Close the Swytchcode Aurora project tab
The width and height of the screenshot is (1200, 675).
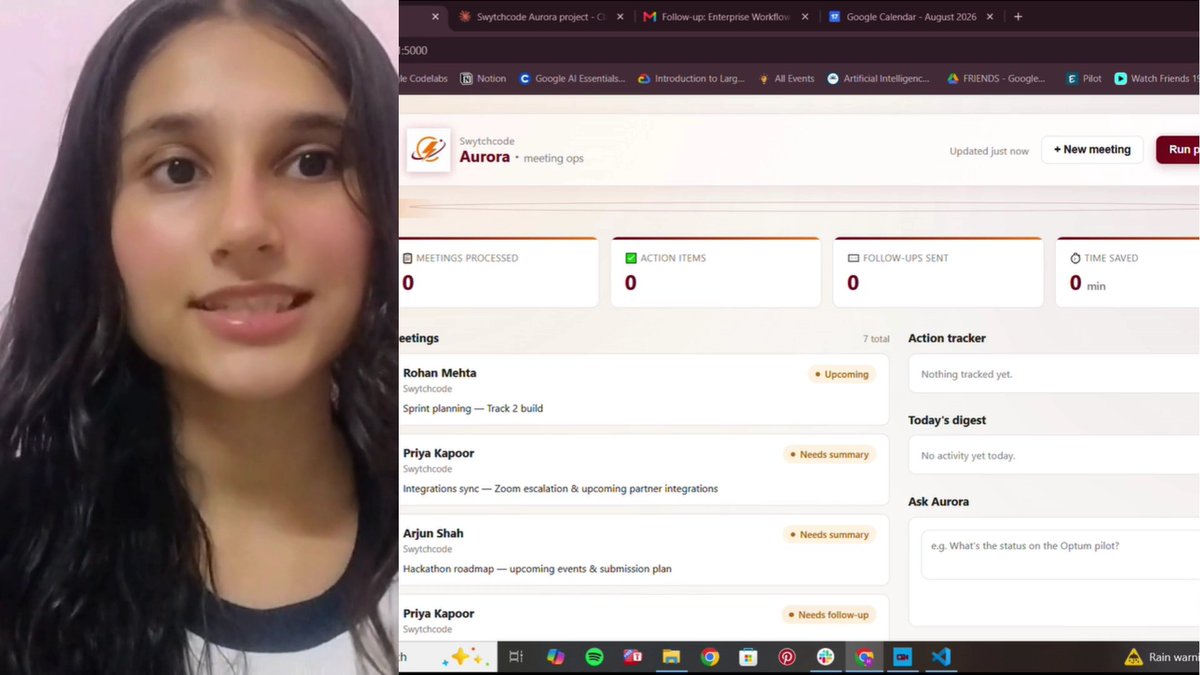click(620, 17)
